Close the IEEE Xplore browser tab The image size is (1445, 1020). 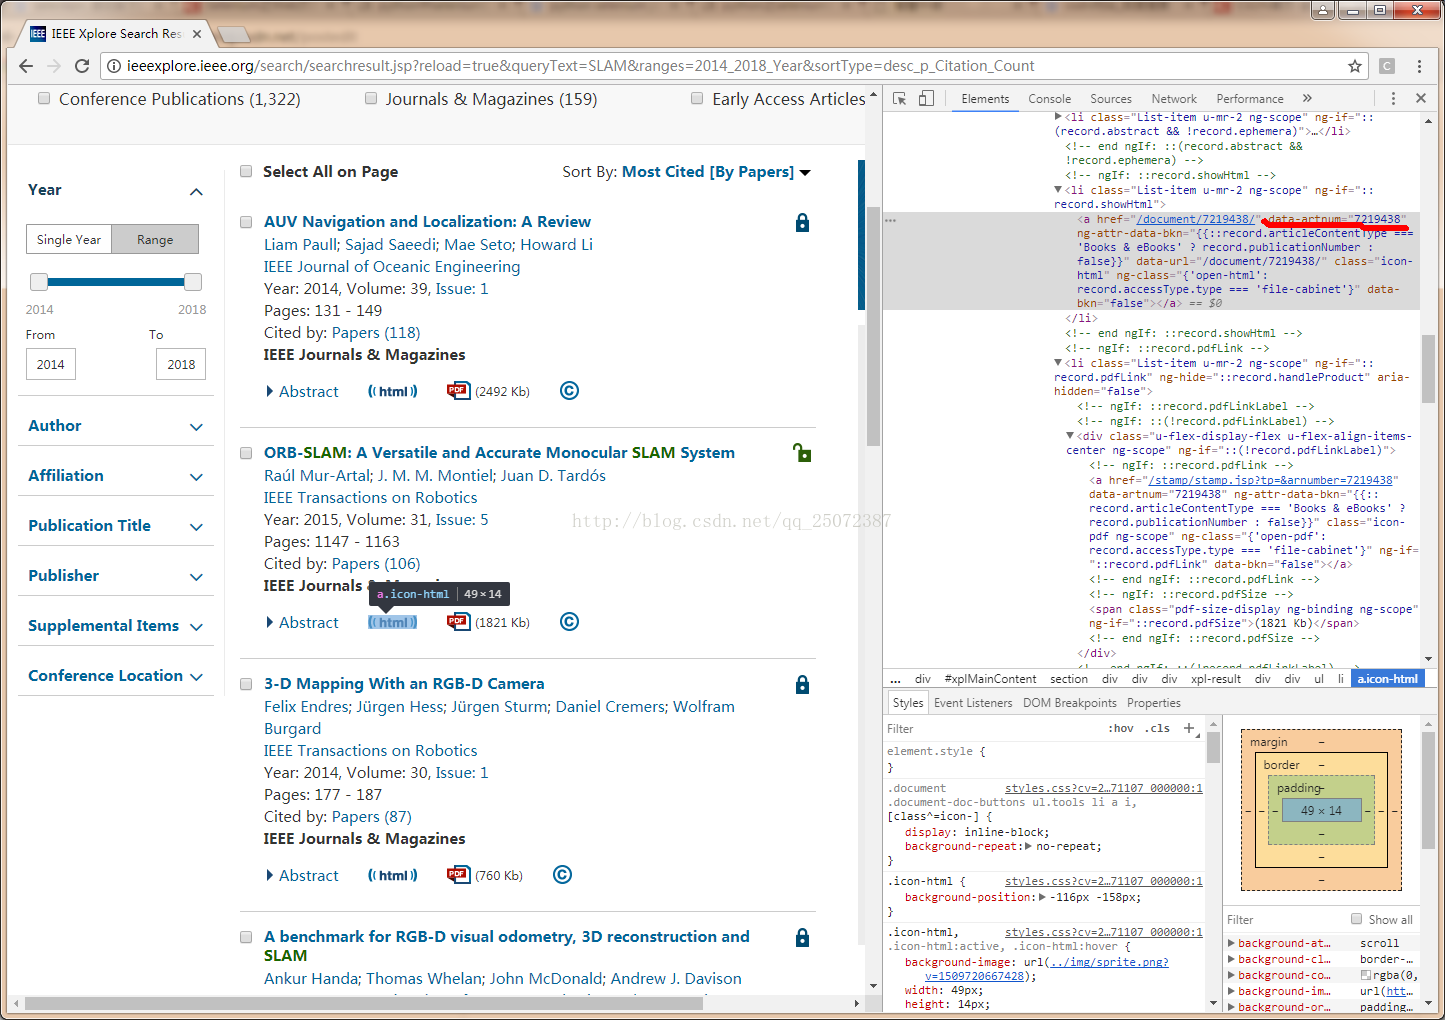coord(197,33)
